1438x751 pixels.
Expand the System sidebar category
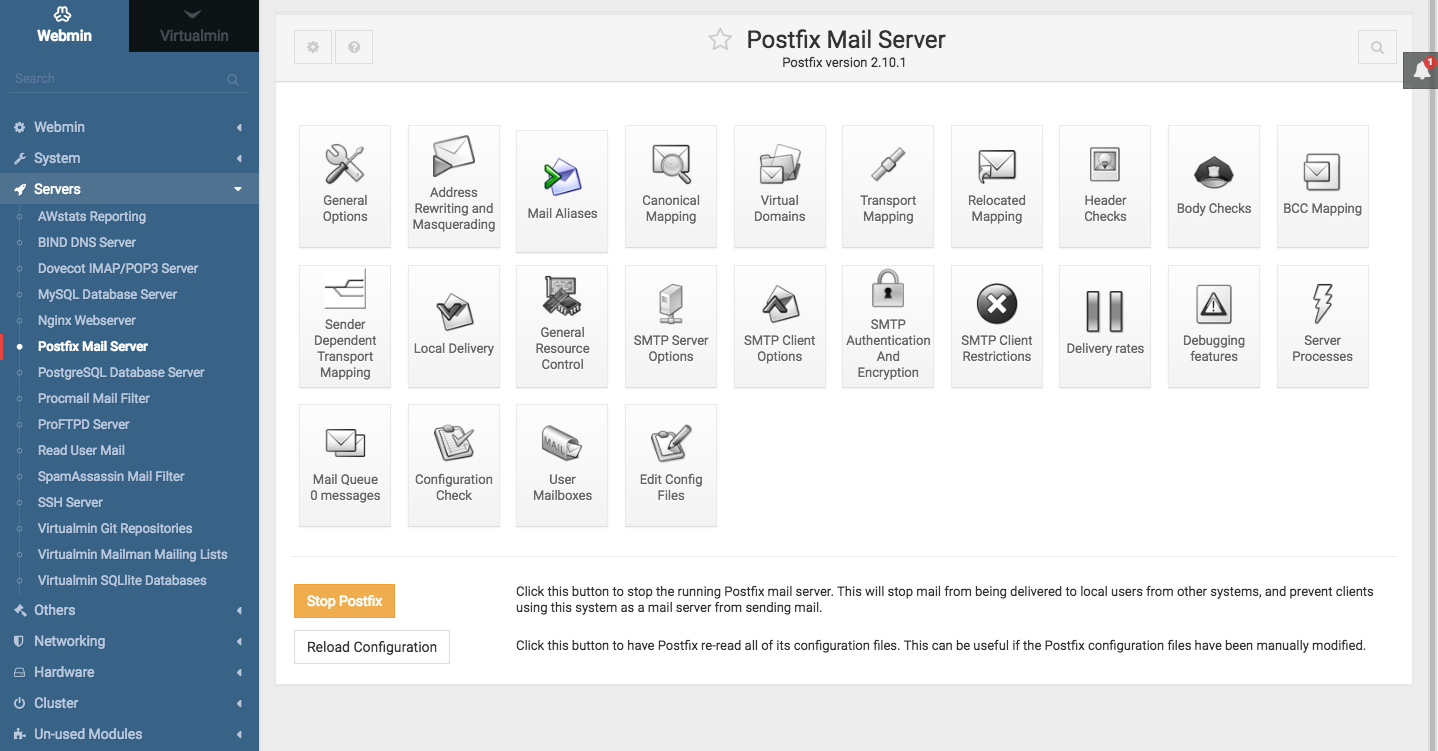129,158
